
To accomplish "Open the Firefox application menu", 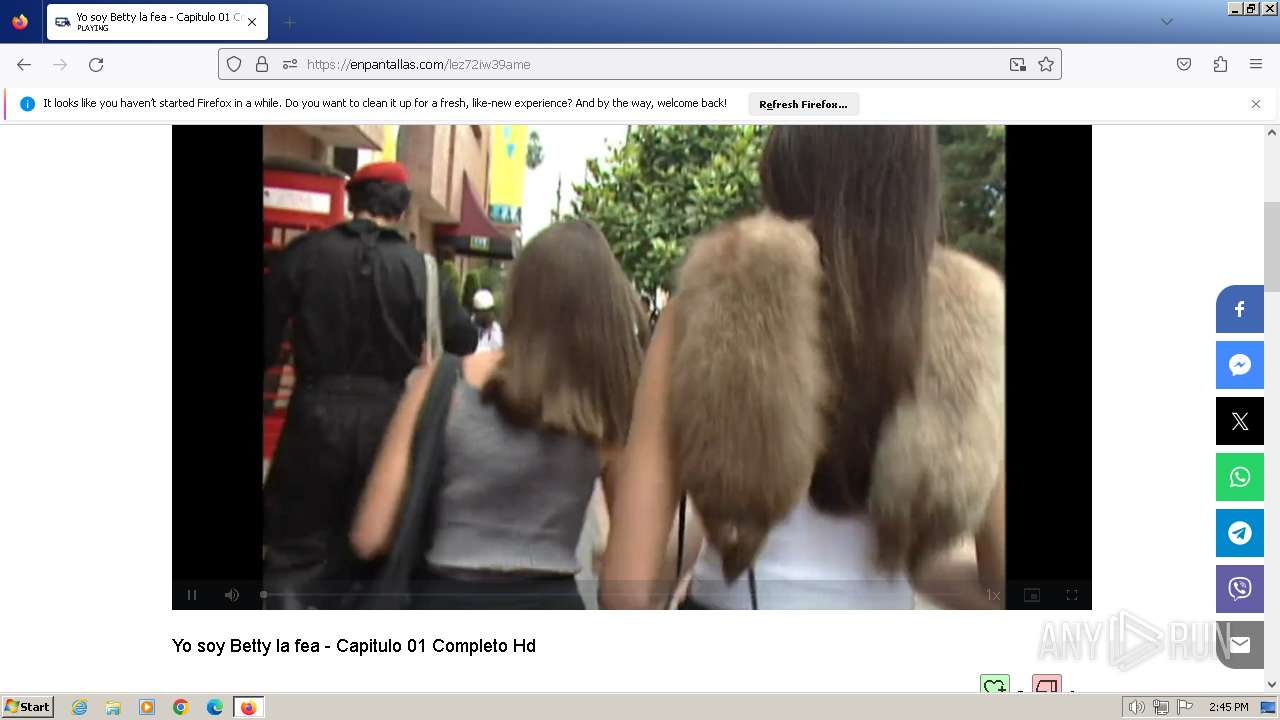I will pos(1256,64).
